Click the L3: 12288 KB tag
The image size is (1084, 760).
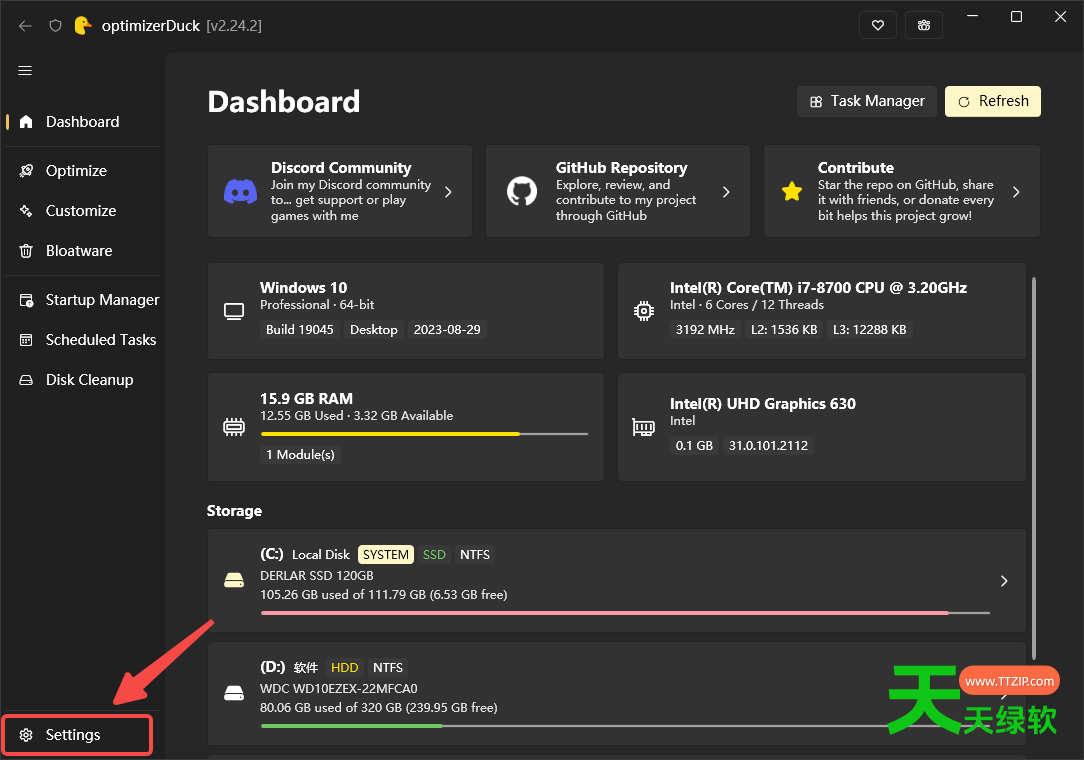[869, 330]
